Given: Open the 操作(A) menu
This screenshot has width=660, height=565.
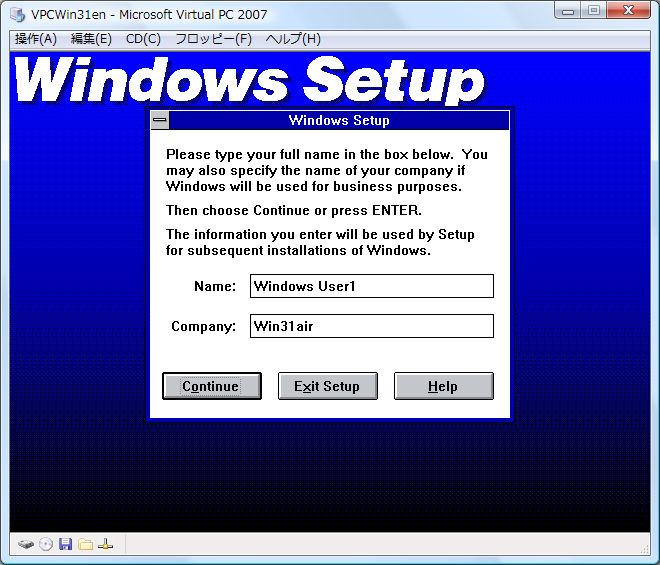Looking at the screenshot, I should click(x=36, y=39).
